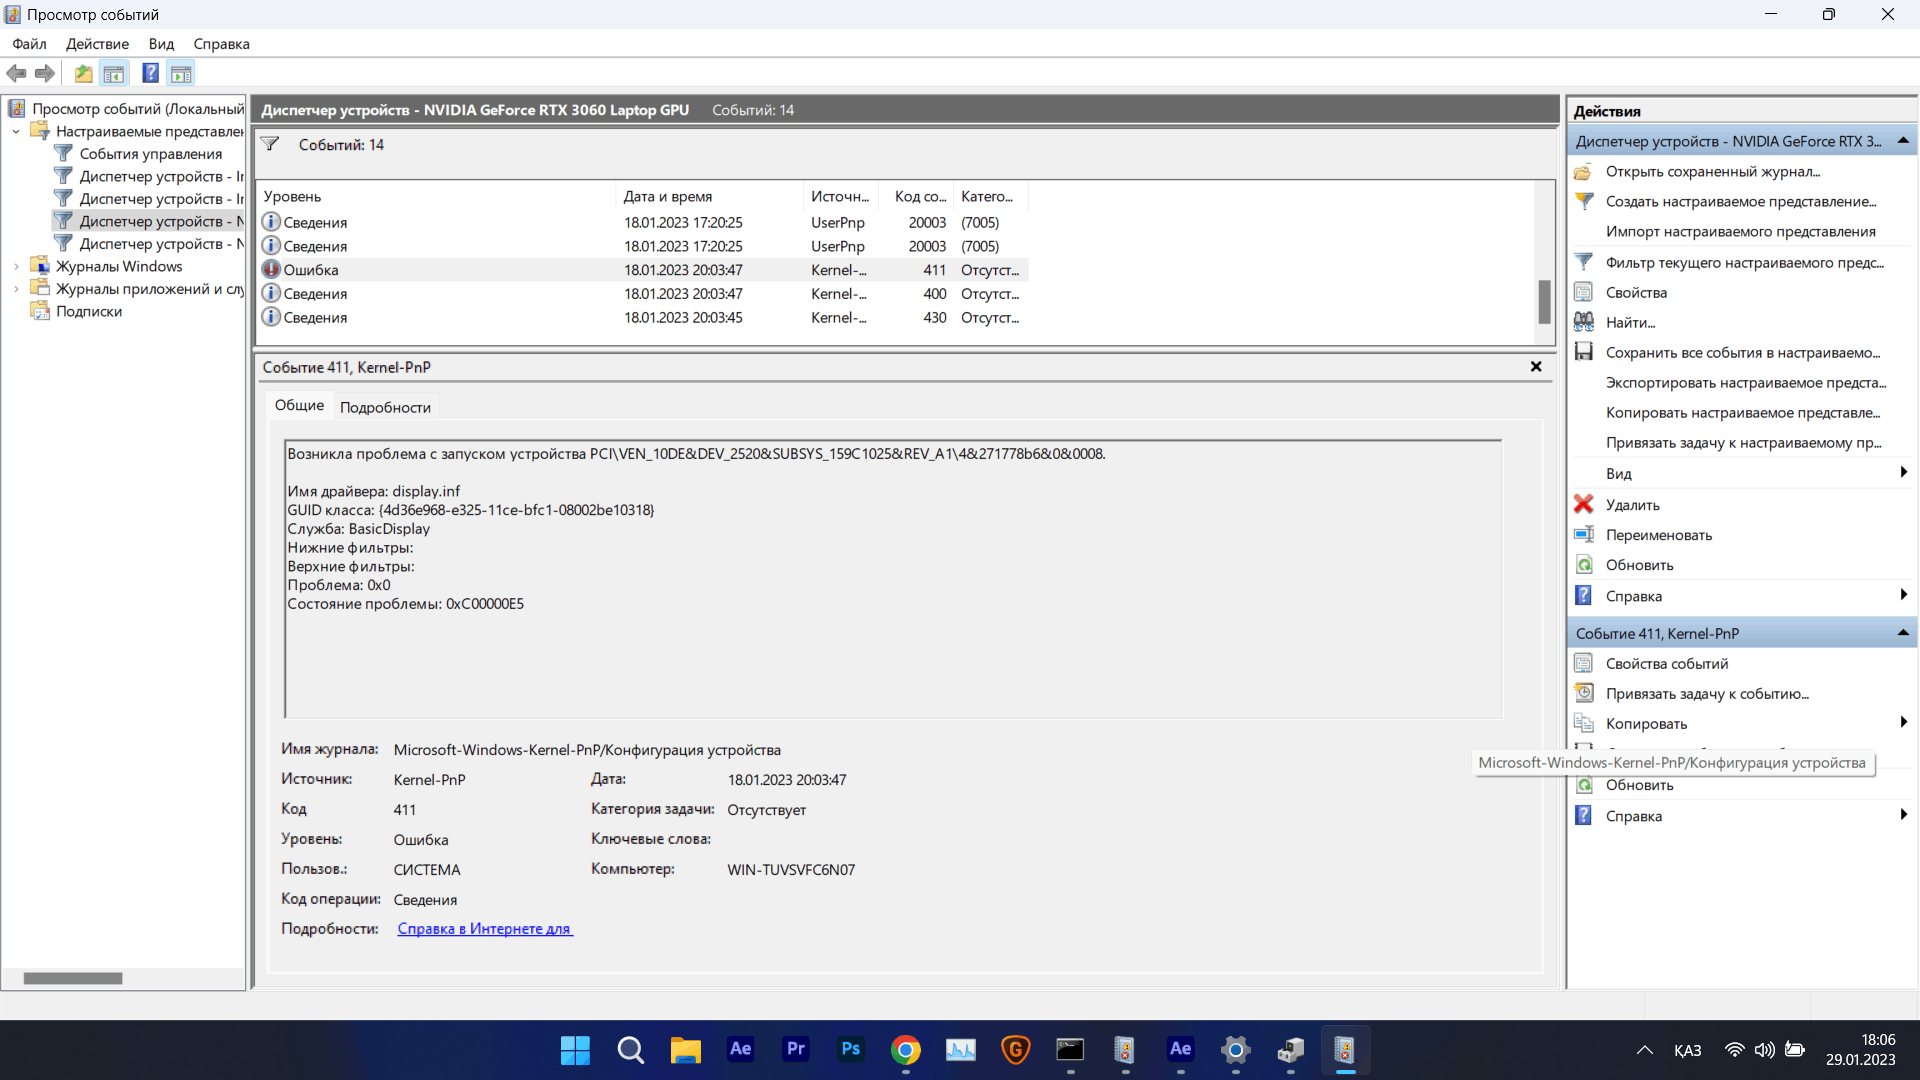This screenshot has width=1920, height=1080.
Task: Click the Создать настраиваемое представление funnel icon
Action: (1583, 201)
